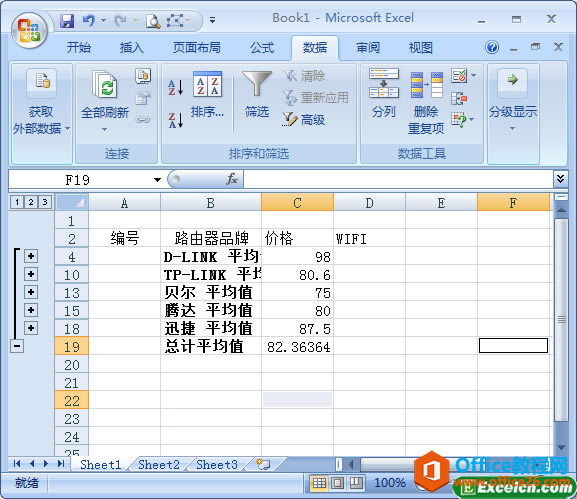Click the Save icon in quick access toolbar
Viewport: 577px width, 499px height.
click(x=67, y=21)
